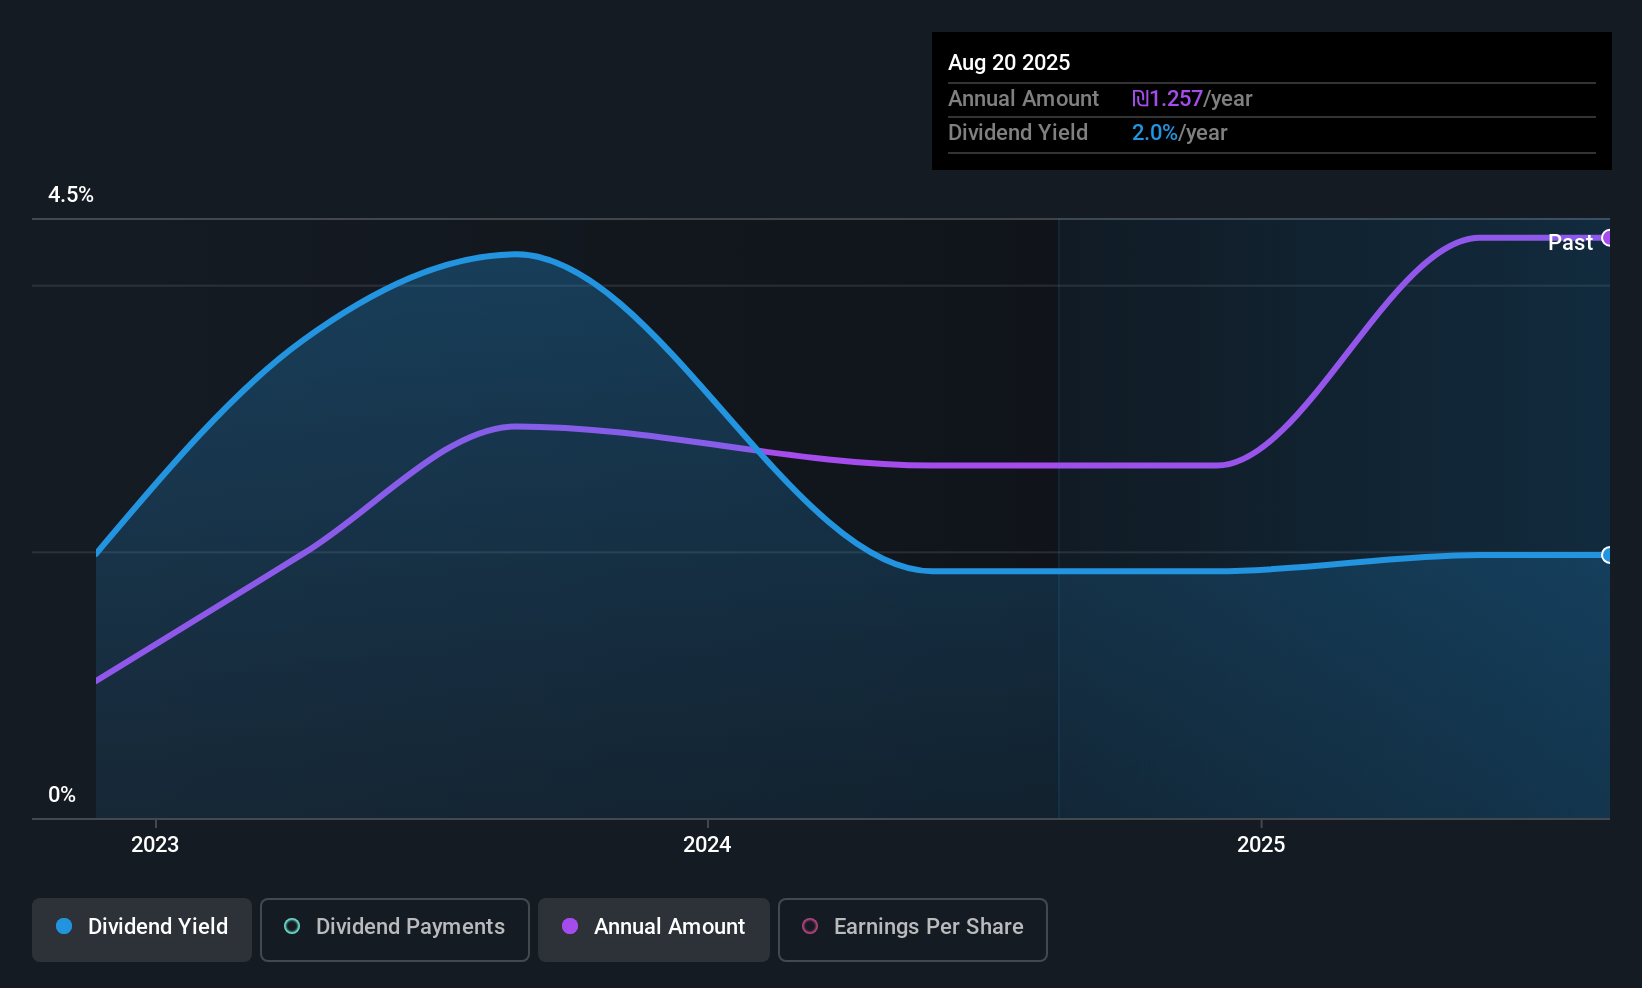Click the Past label on chart
The width and height of the screenshot is (1642, 988).
coord(1570,242)
